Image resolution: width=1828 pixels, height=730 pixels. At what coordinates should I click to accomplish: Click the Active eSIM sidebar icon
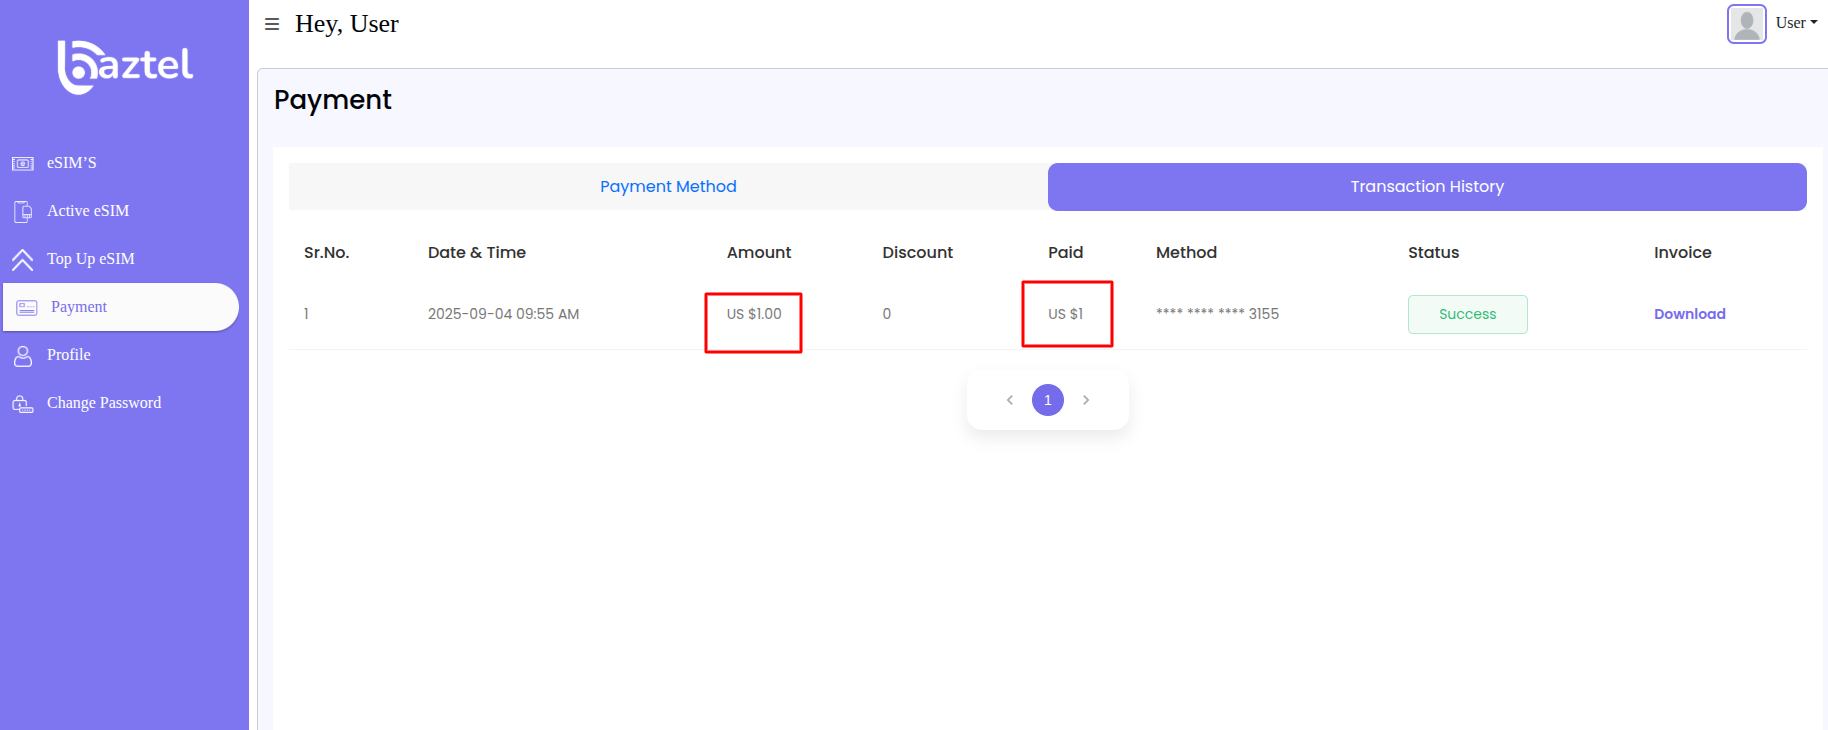[x=23, y=211]
